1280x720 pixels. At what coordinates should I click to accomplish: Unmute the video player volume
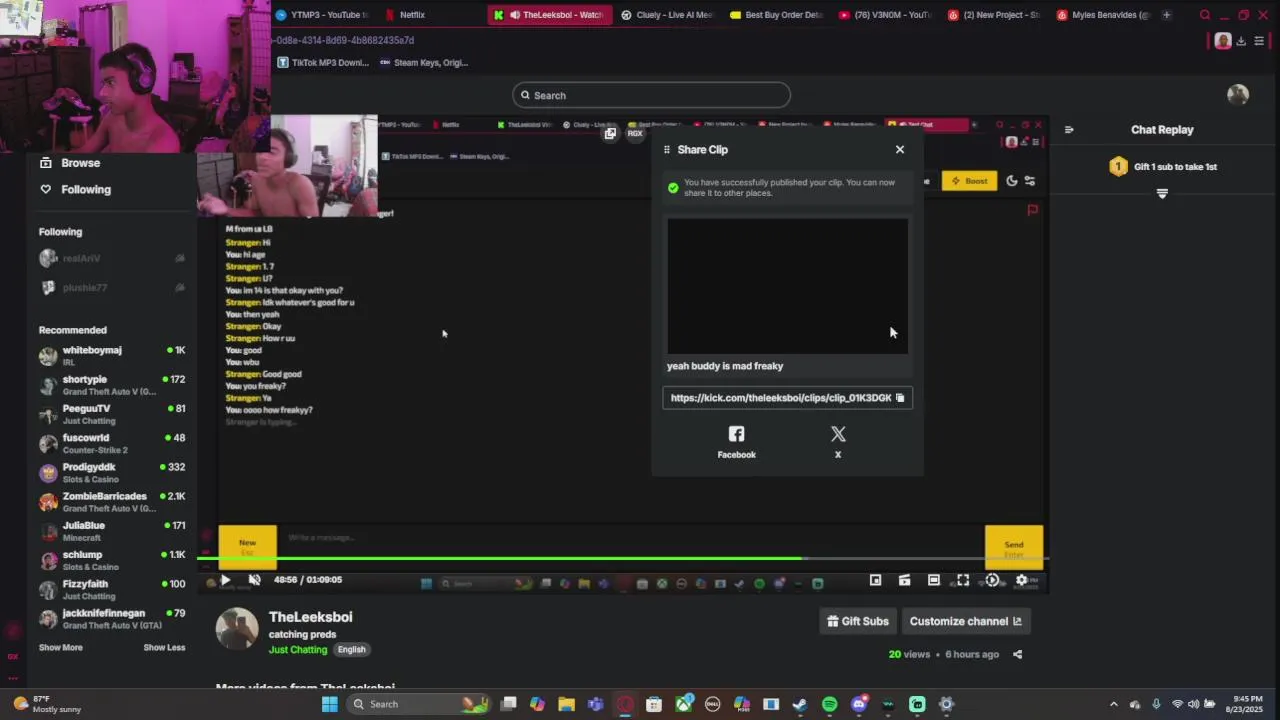pyautogui.click(x=254, y=580)
